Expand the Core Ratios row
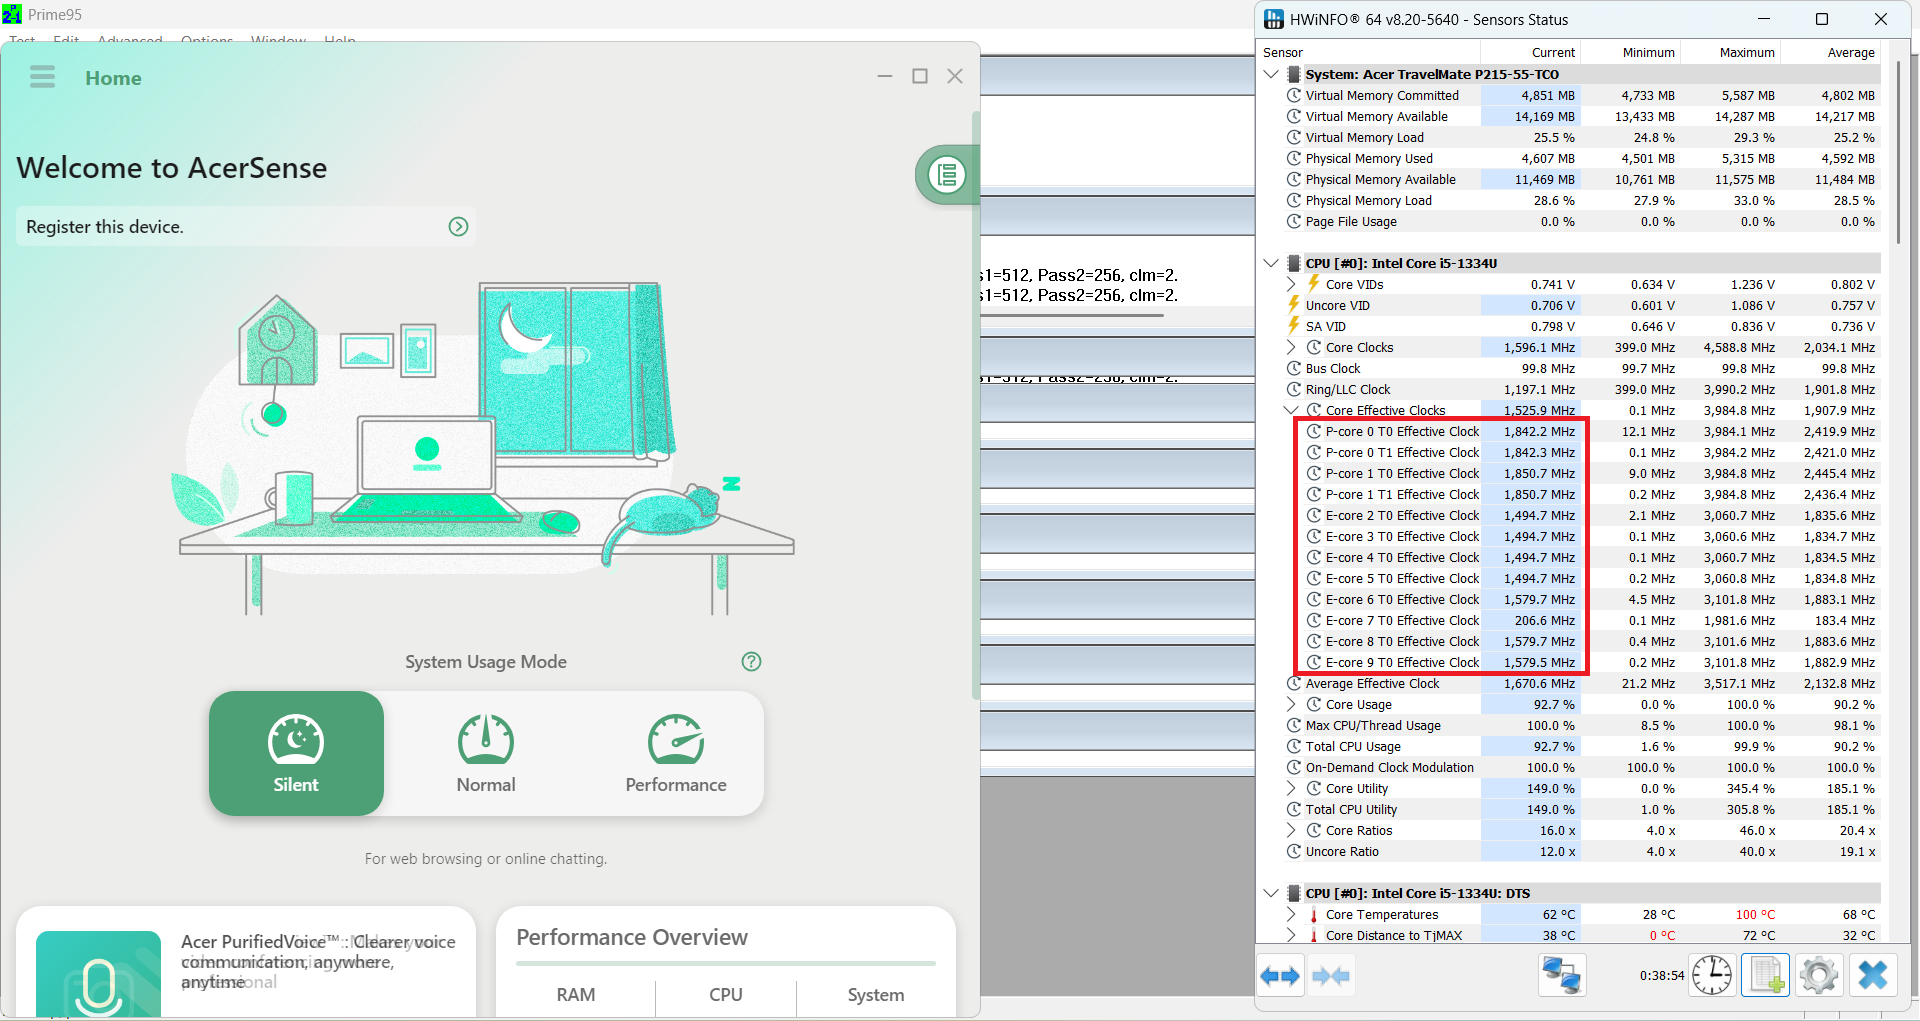Viewport: 1920px width, 1021px height. (x=1291, y=830)
